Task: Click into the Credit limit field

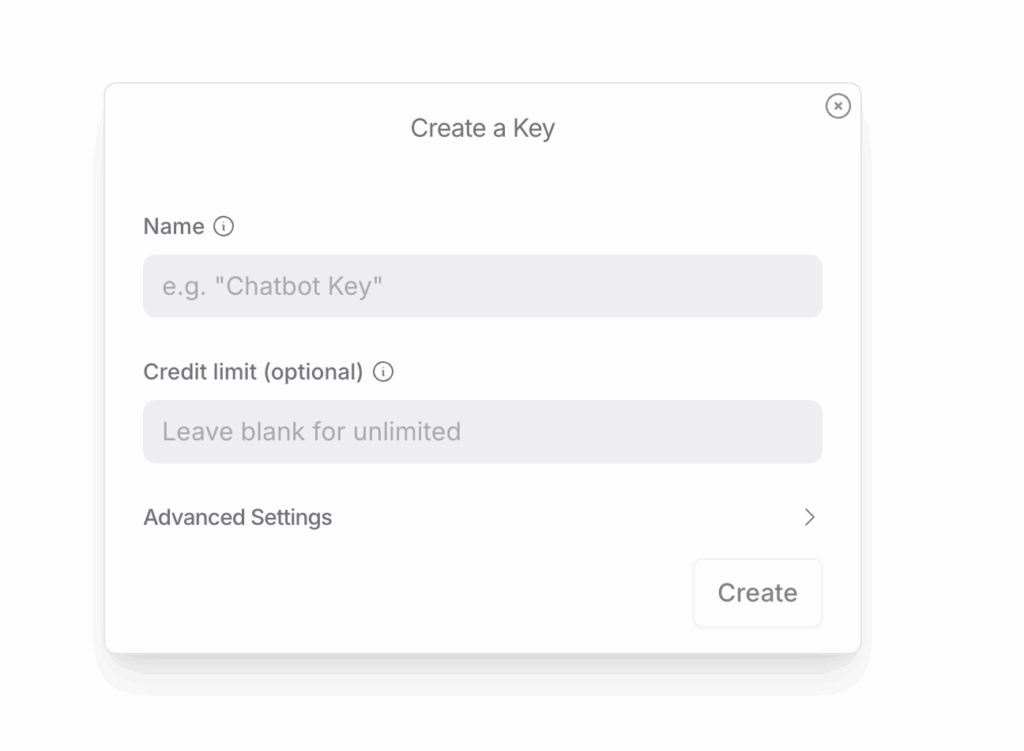Action: (482, 432)
